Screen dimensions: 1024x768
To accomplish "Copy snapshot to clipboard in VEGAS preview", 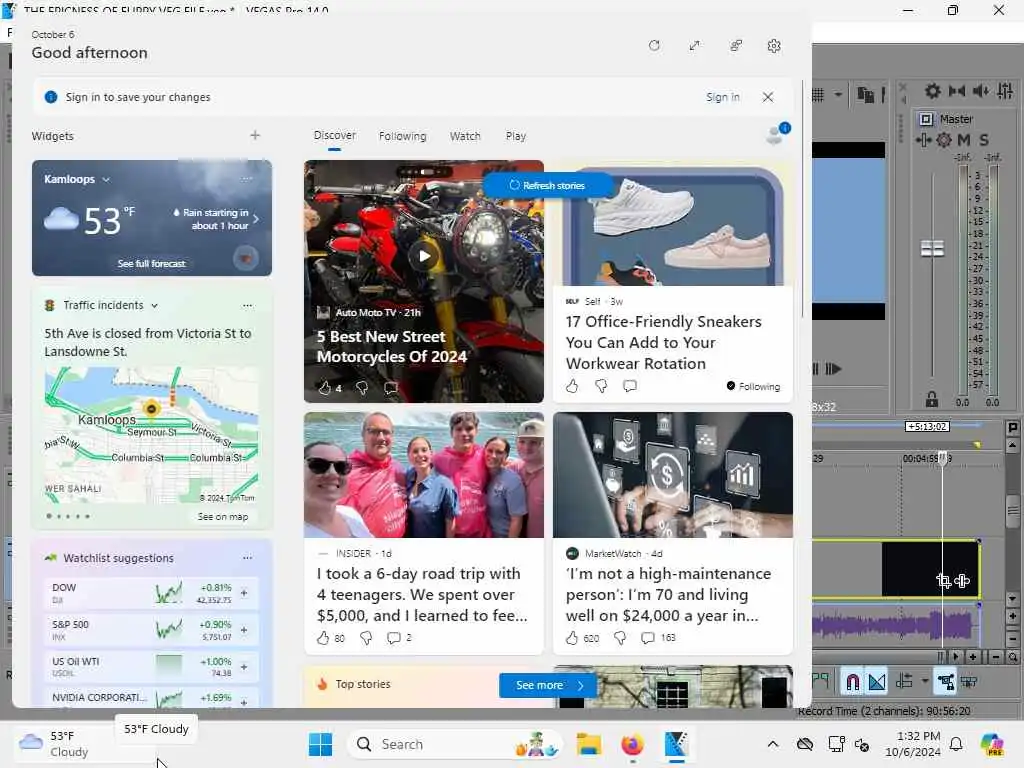I will point(866,95).
